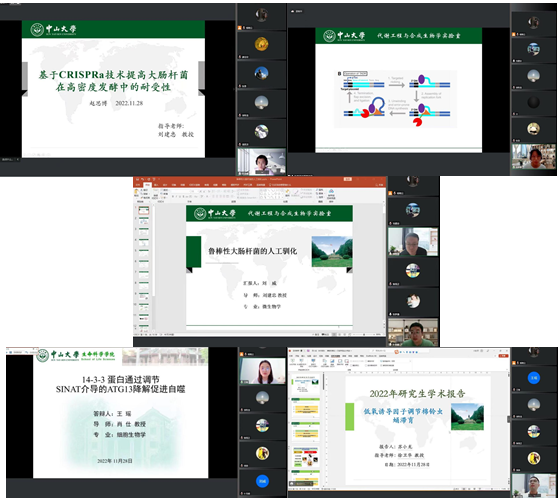Adjust the zoom slider in PowerPoint status bar
559x499 pixels.
coord(364,334)
